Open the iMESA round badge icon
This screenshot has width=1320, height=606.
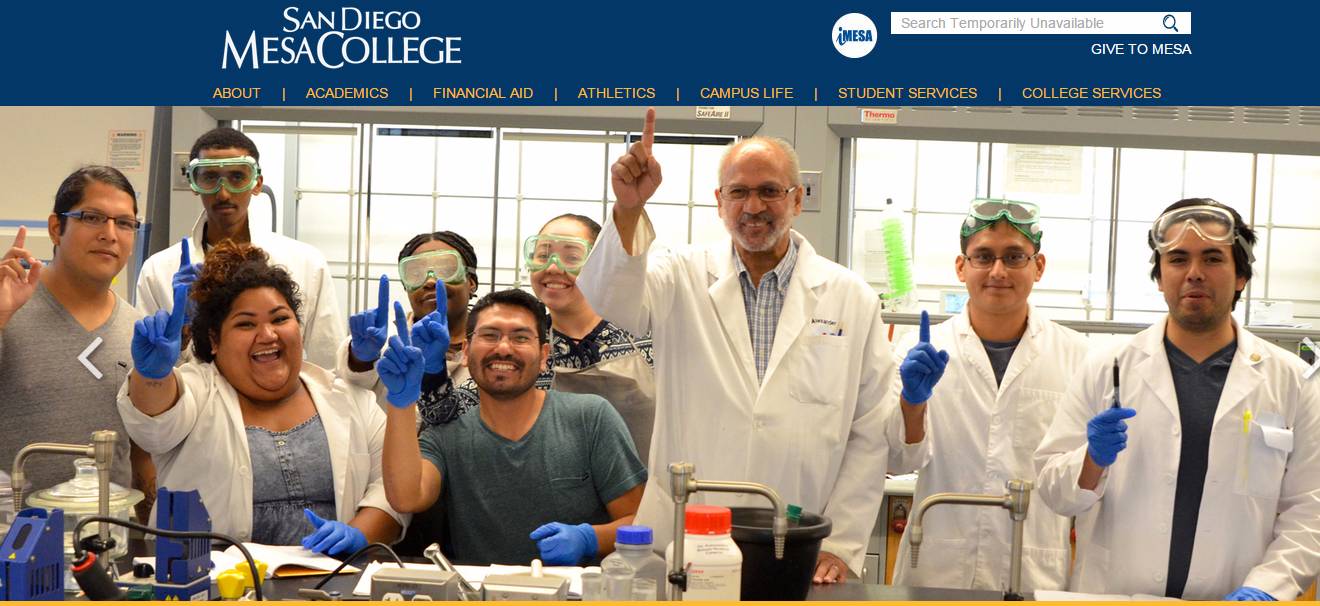(x=854, y=36)
